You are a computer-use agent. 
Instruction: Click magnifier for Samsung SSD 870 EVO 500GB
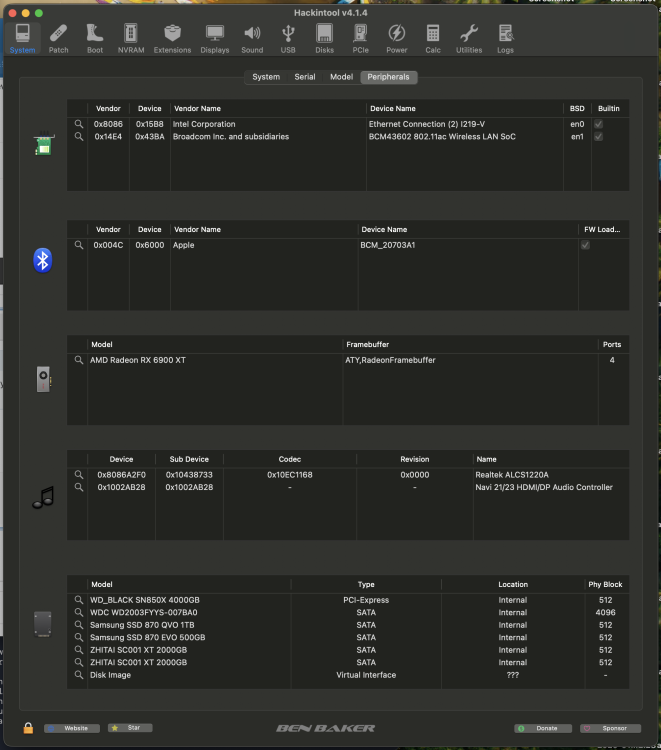click(79, 637)
